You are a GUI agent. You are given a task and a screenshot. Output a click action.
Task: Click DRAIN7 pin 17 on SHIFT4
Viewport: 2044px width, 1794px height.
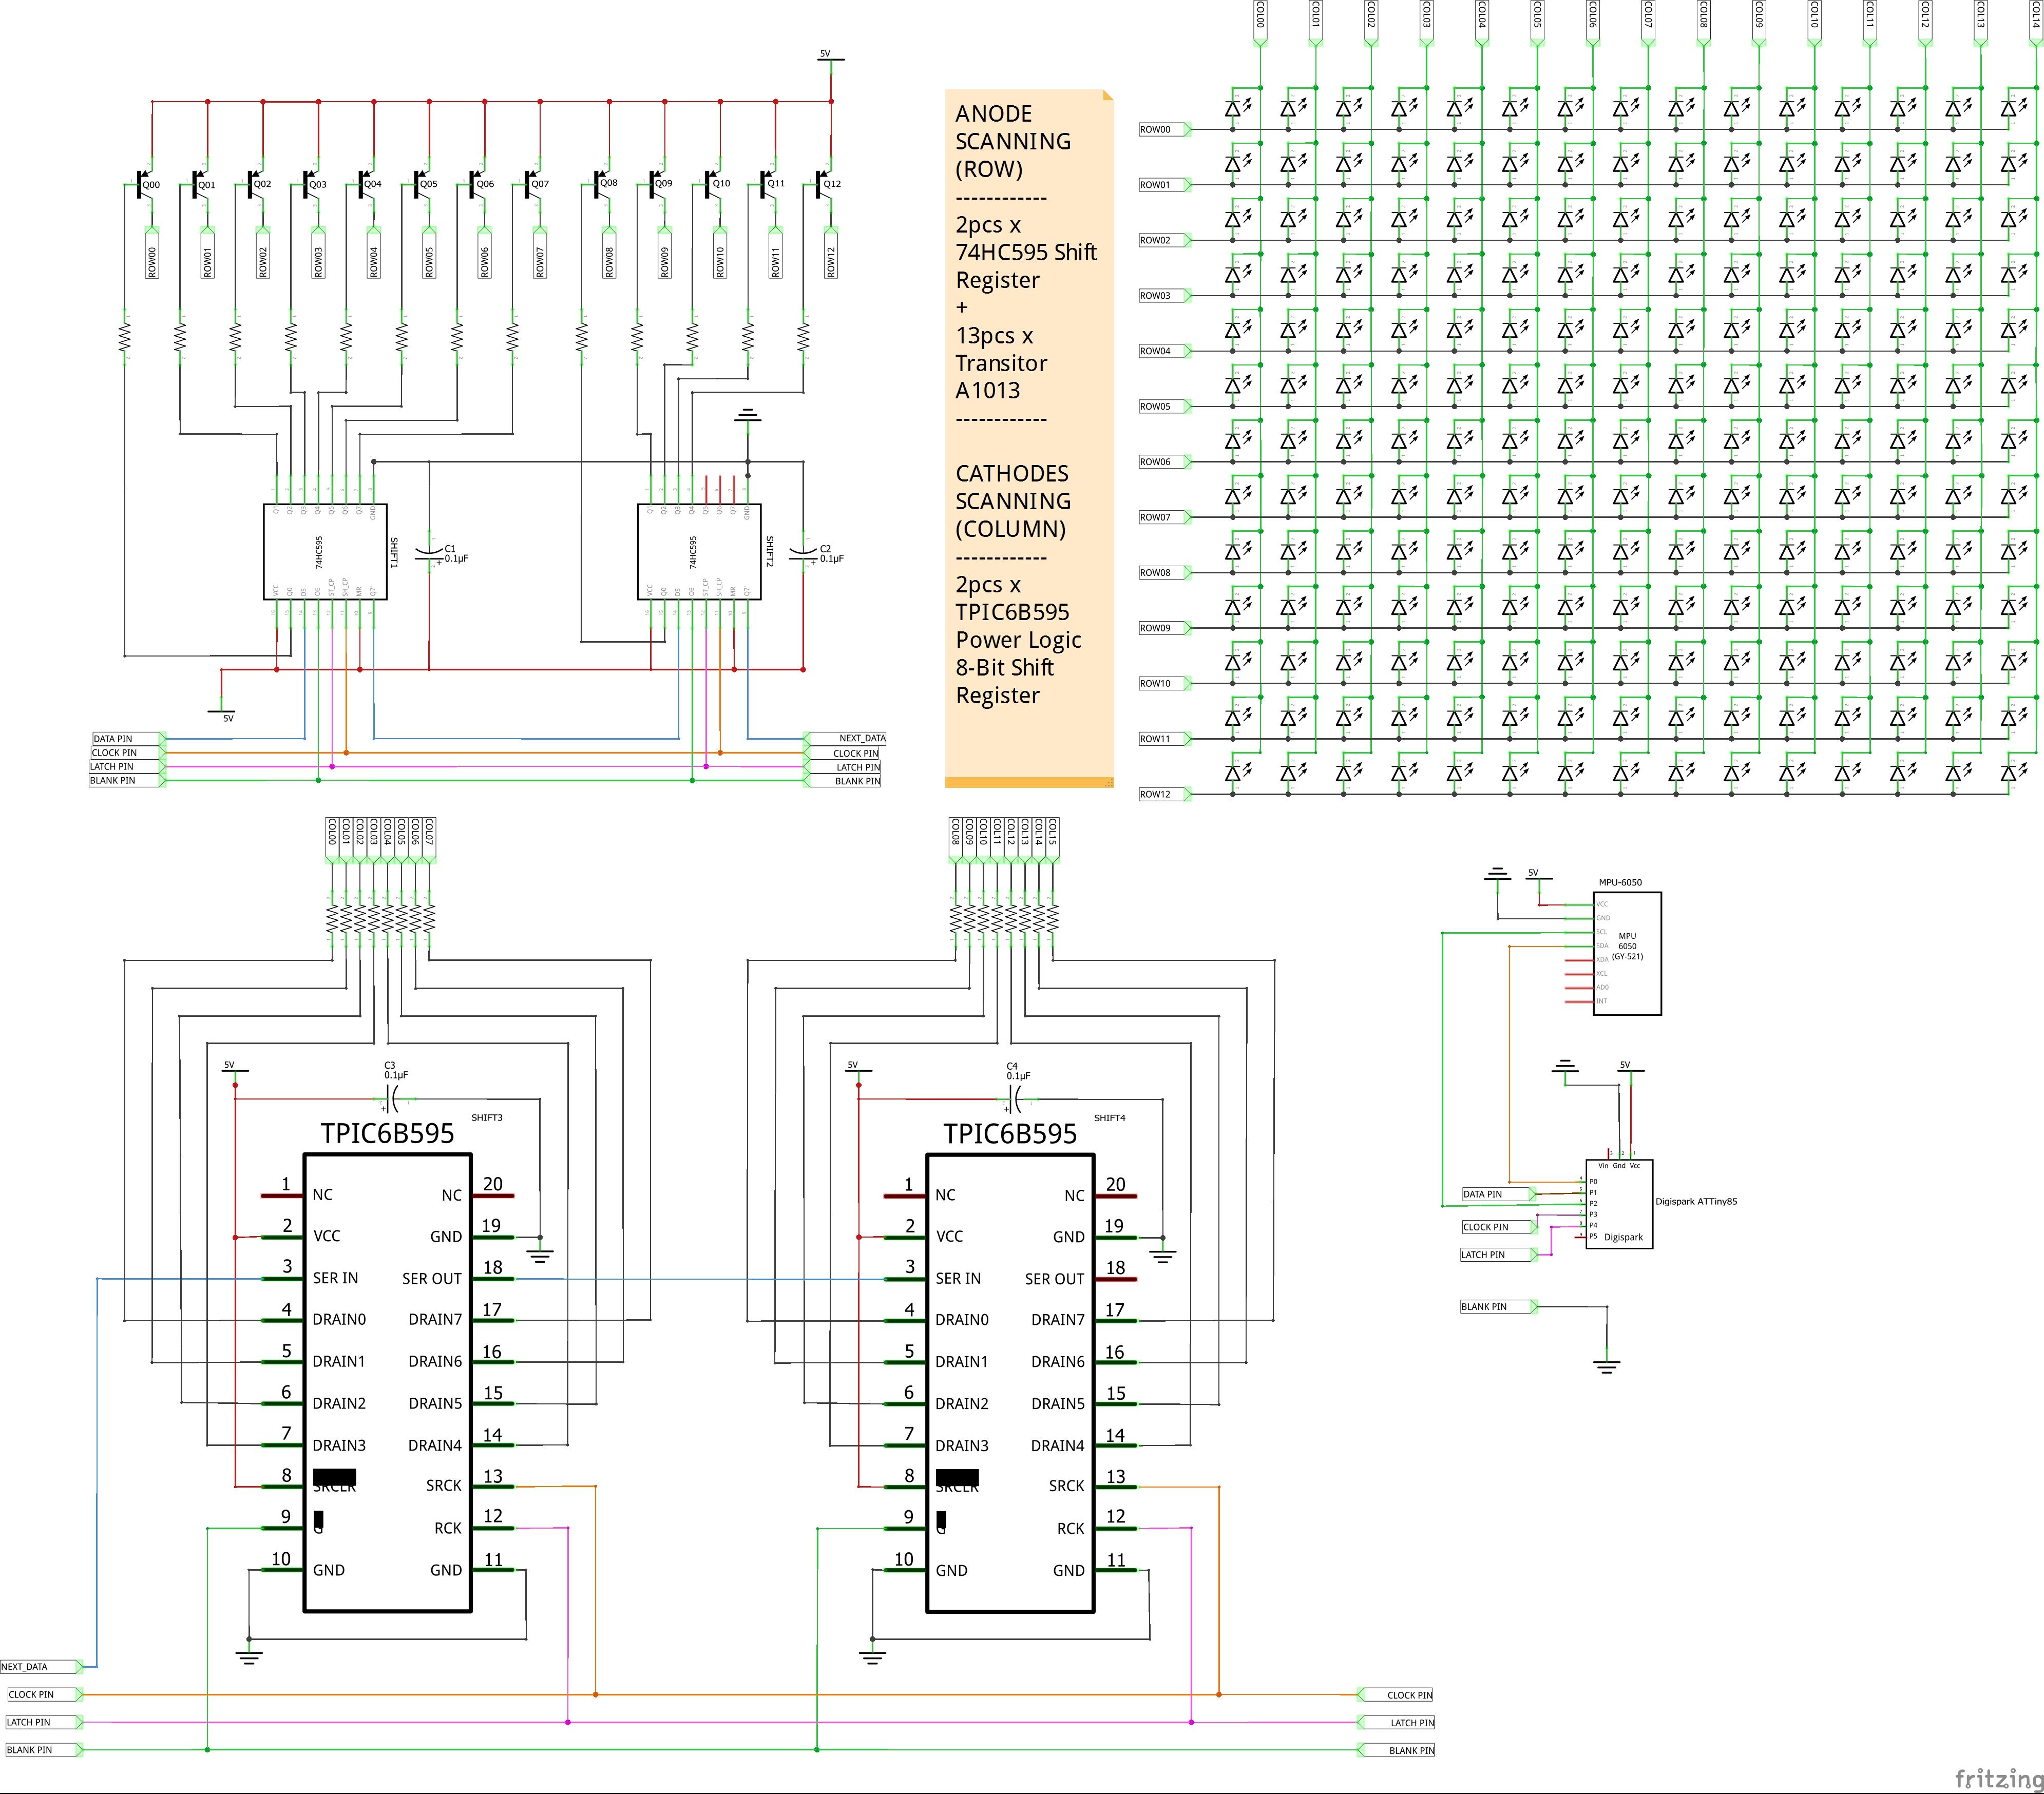tap(1116, 1320)
